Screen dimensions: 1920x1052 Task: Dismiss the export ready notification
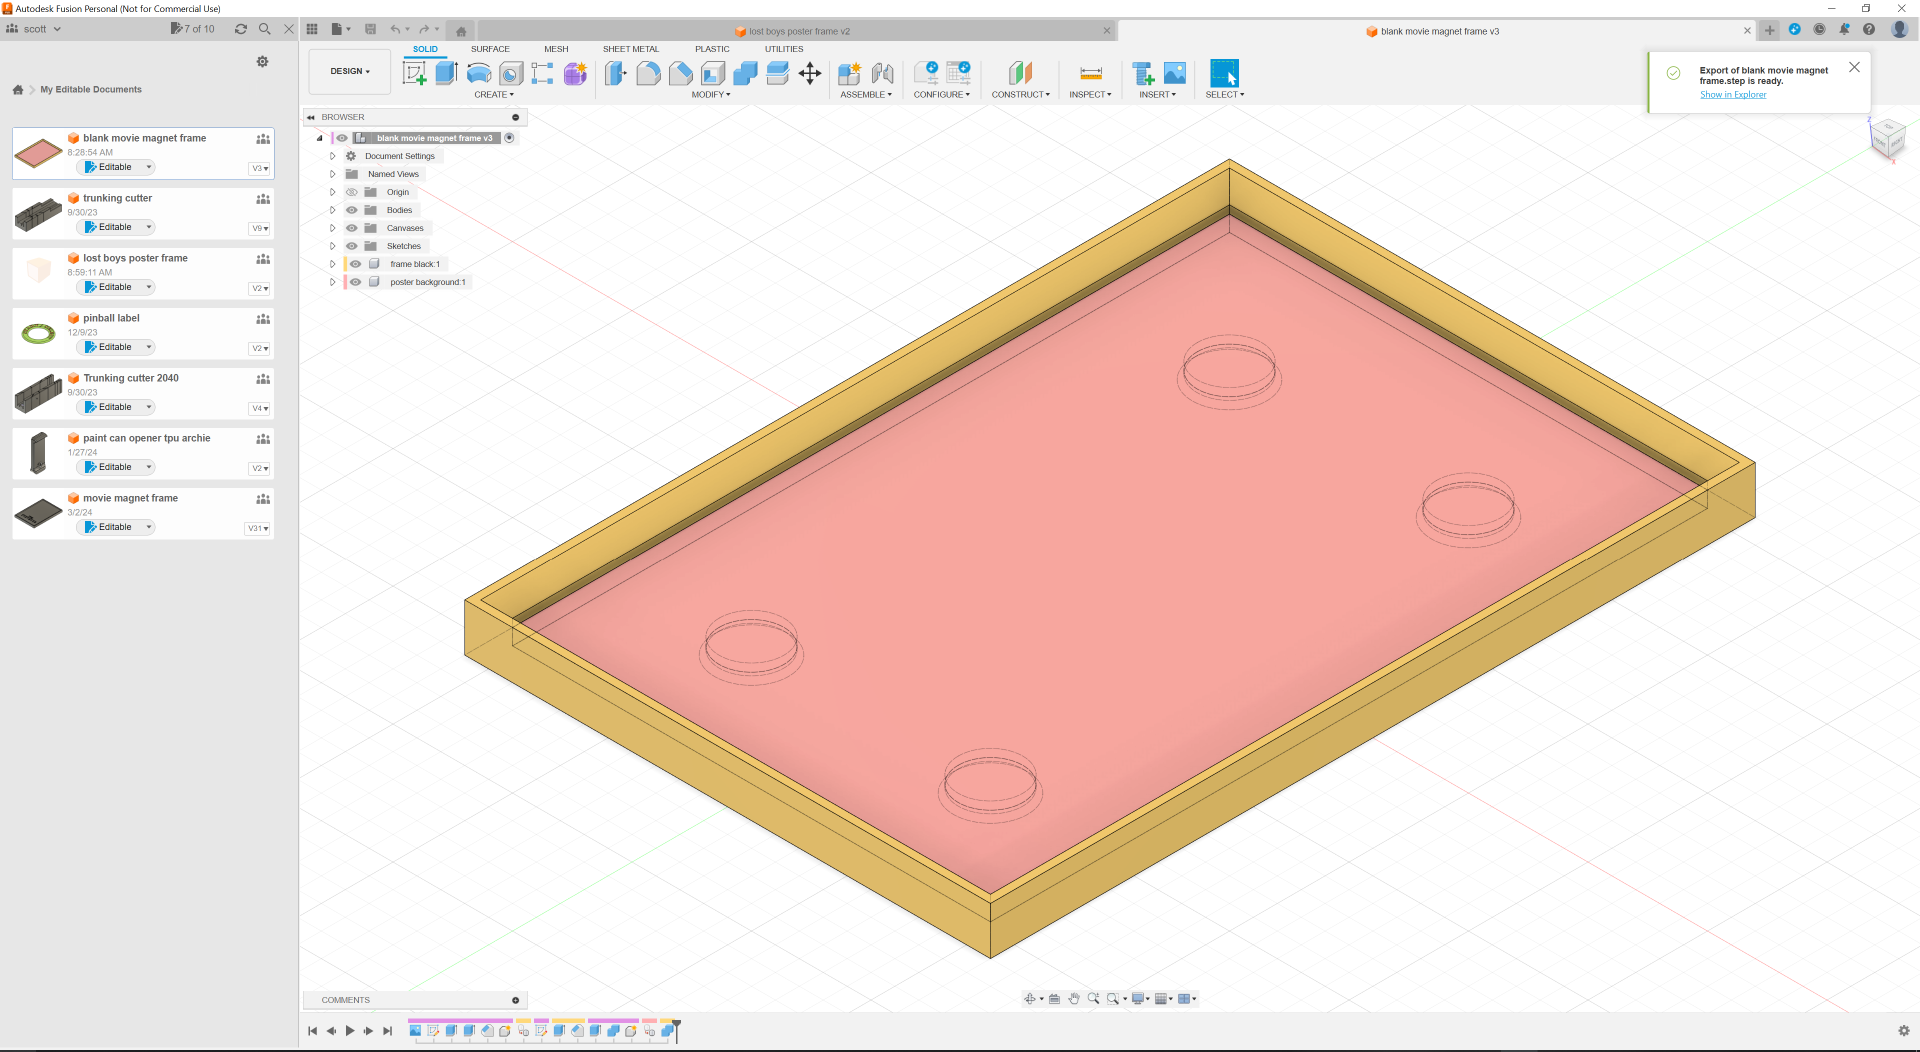(1854, 67)
